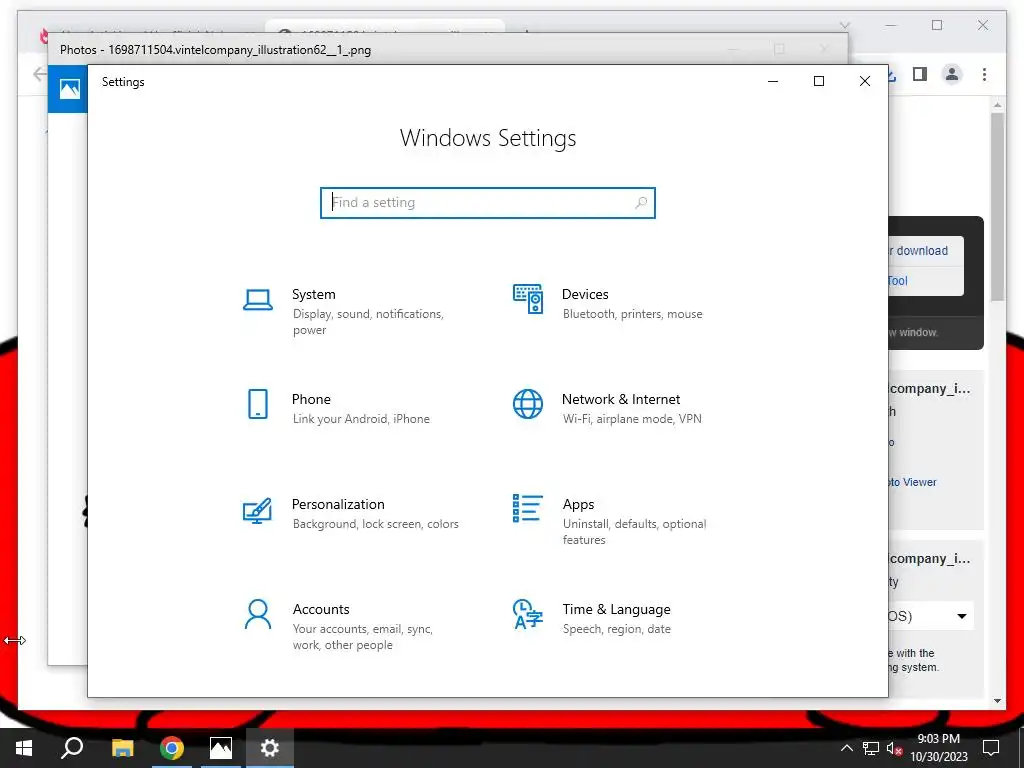
Task: Close the Settings window
Action: point(865,81)
